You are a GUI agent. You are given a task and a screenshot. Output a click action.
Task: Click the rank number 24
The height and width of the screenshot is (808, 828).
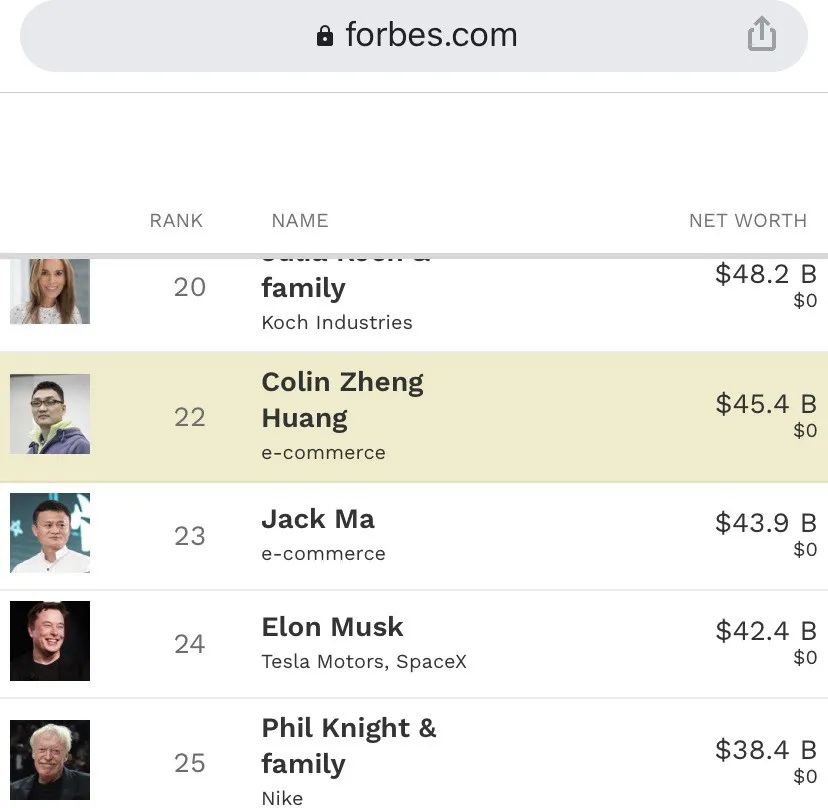click(x=189, y=644)
